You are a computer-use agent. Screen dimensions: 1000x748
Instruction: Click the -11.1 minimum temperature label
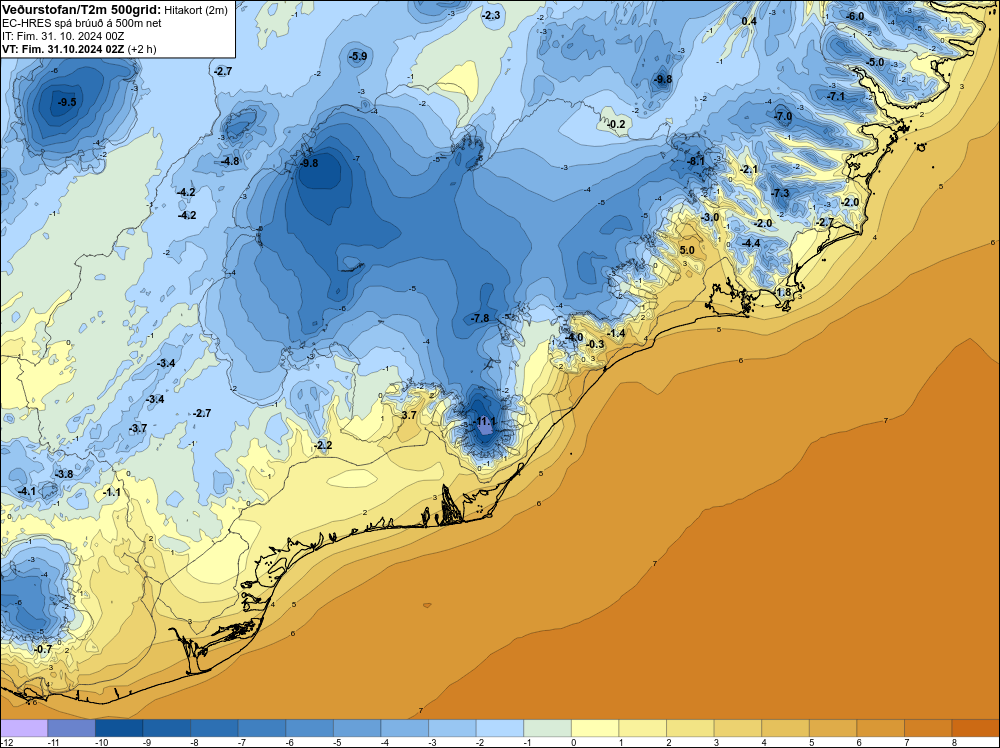[485, 421]
